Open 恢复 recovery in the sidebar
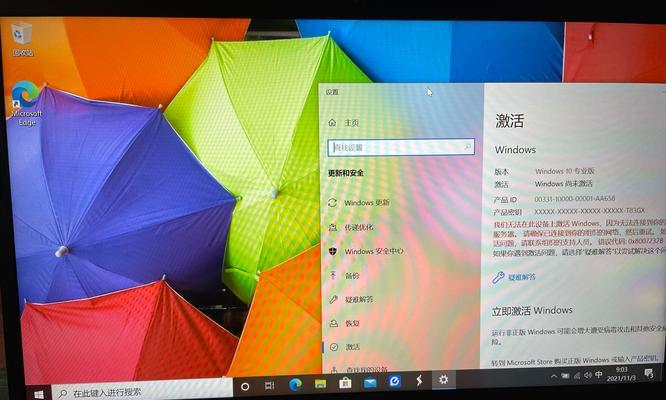 pos(353,323)
